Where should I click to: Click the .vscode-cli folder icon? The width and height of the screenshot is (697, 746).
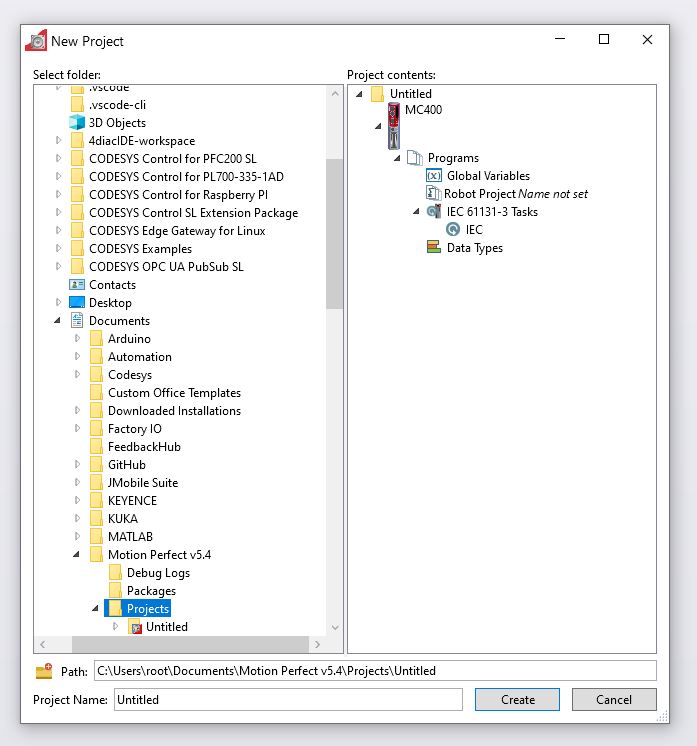(77, 105)
